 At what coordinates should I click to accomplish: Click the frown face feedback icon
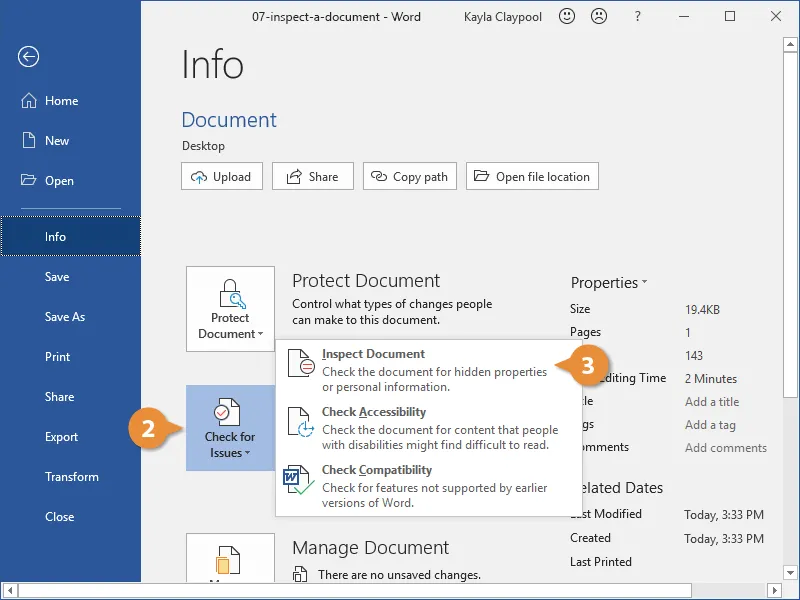pyautogui.click(x=600, y=17)
